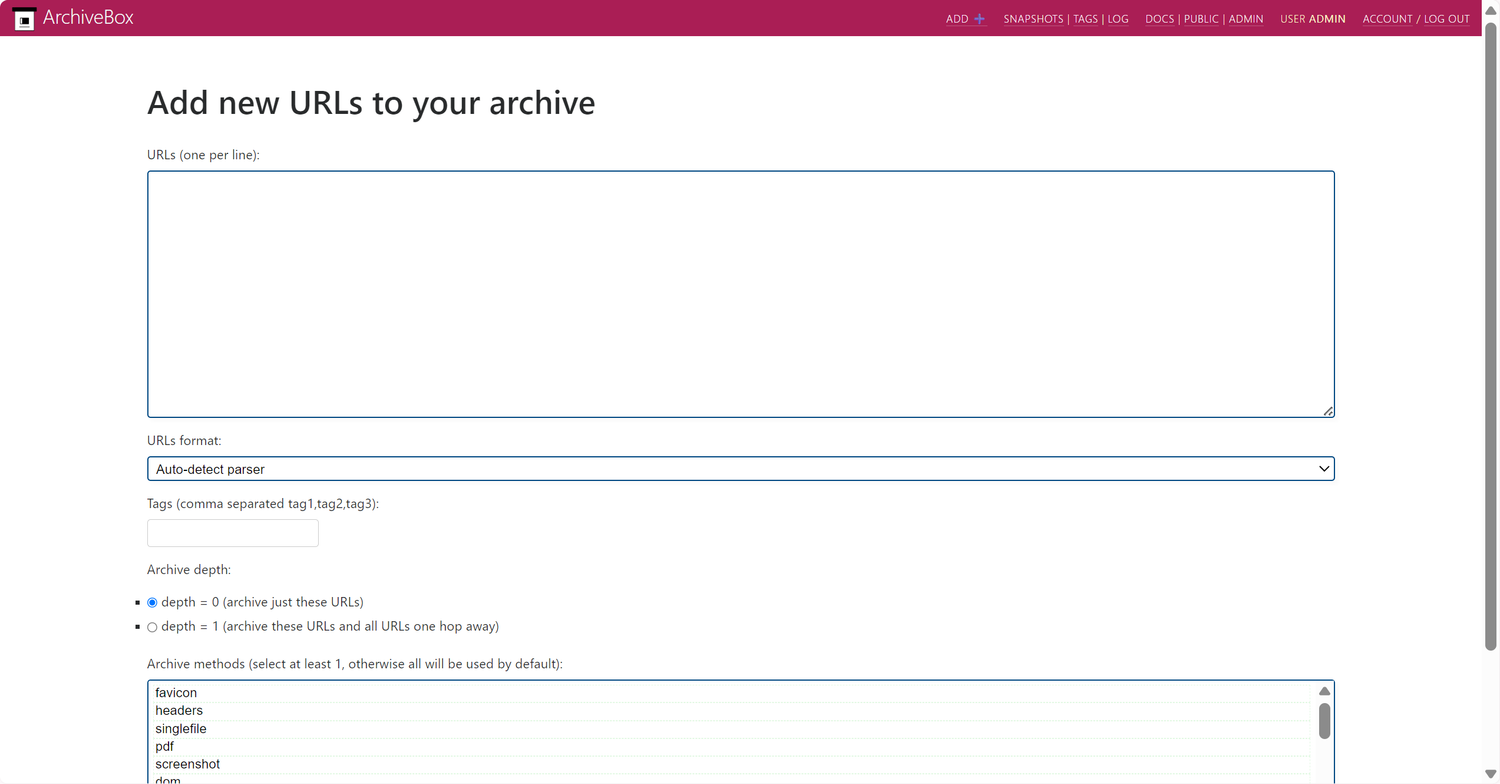This screenshot has width=1500, height=784.
Task: Open the ADMIN link in the navigation
Action: (1246, 19)
